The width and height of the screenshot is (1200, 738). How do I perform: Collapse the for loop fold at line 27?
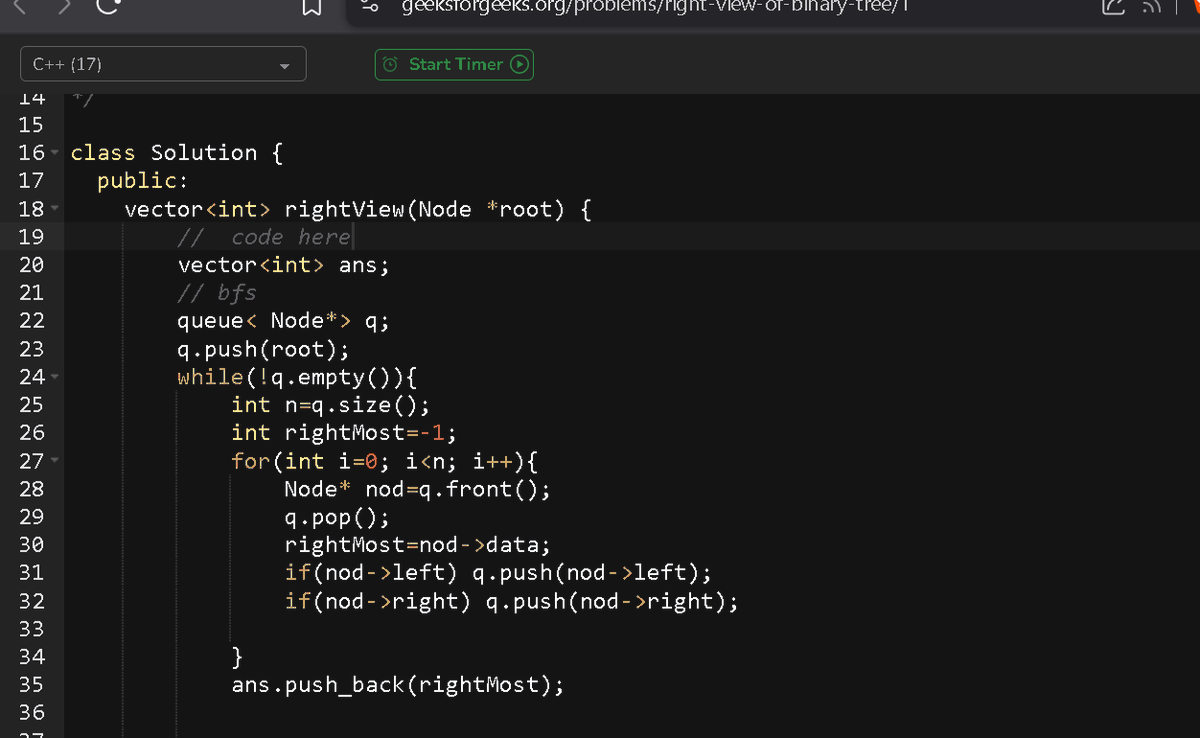pyautogui.click(x=53, y=461)
